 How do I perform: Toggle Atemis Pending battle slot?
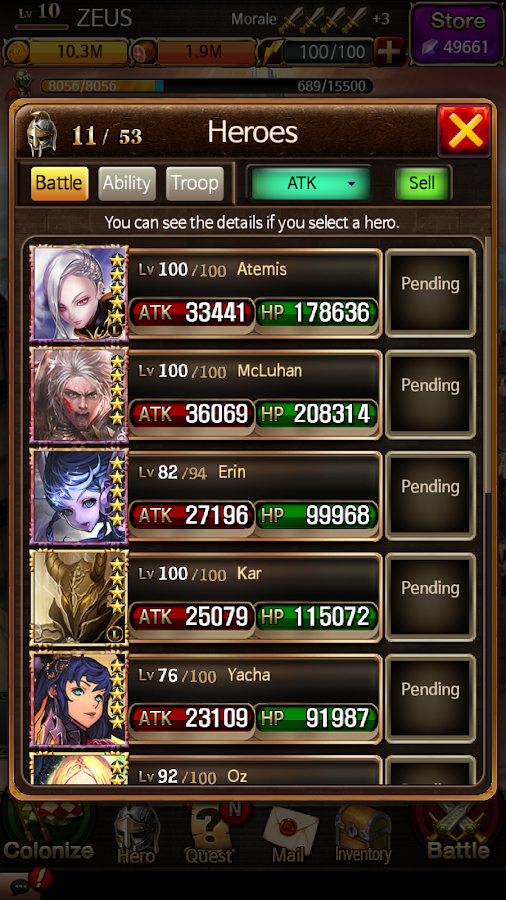(430, 293)
